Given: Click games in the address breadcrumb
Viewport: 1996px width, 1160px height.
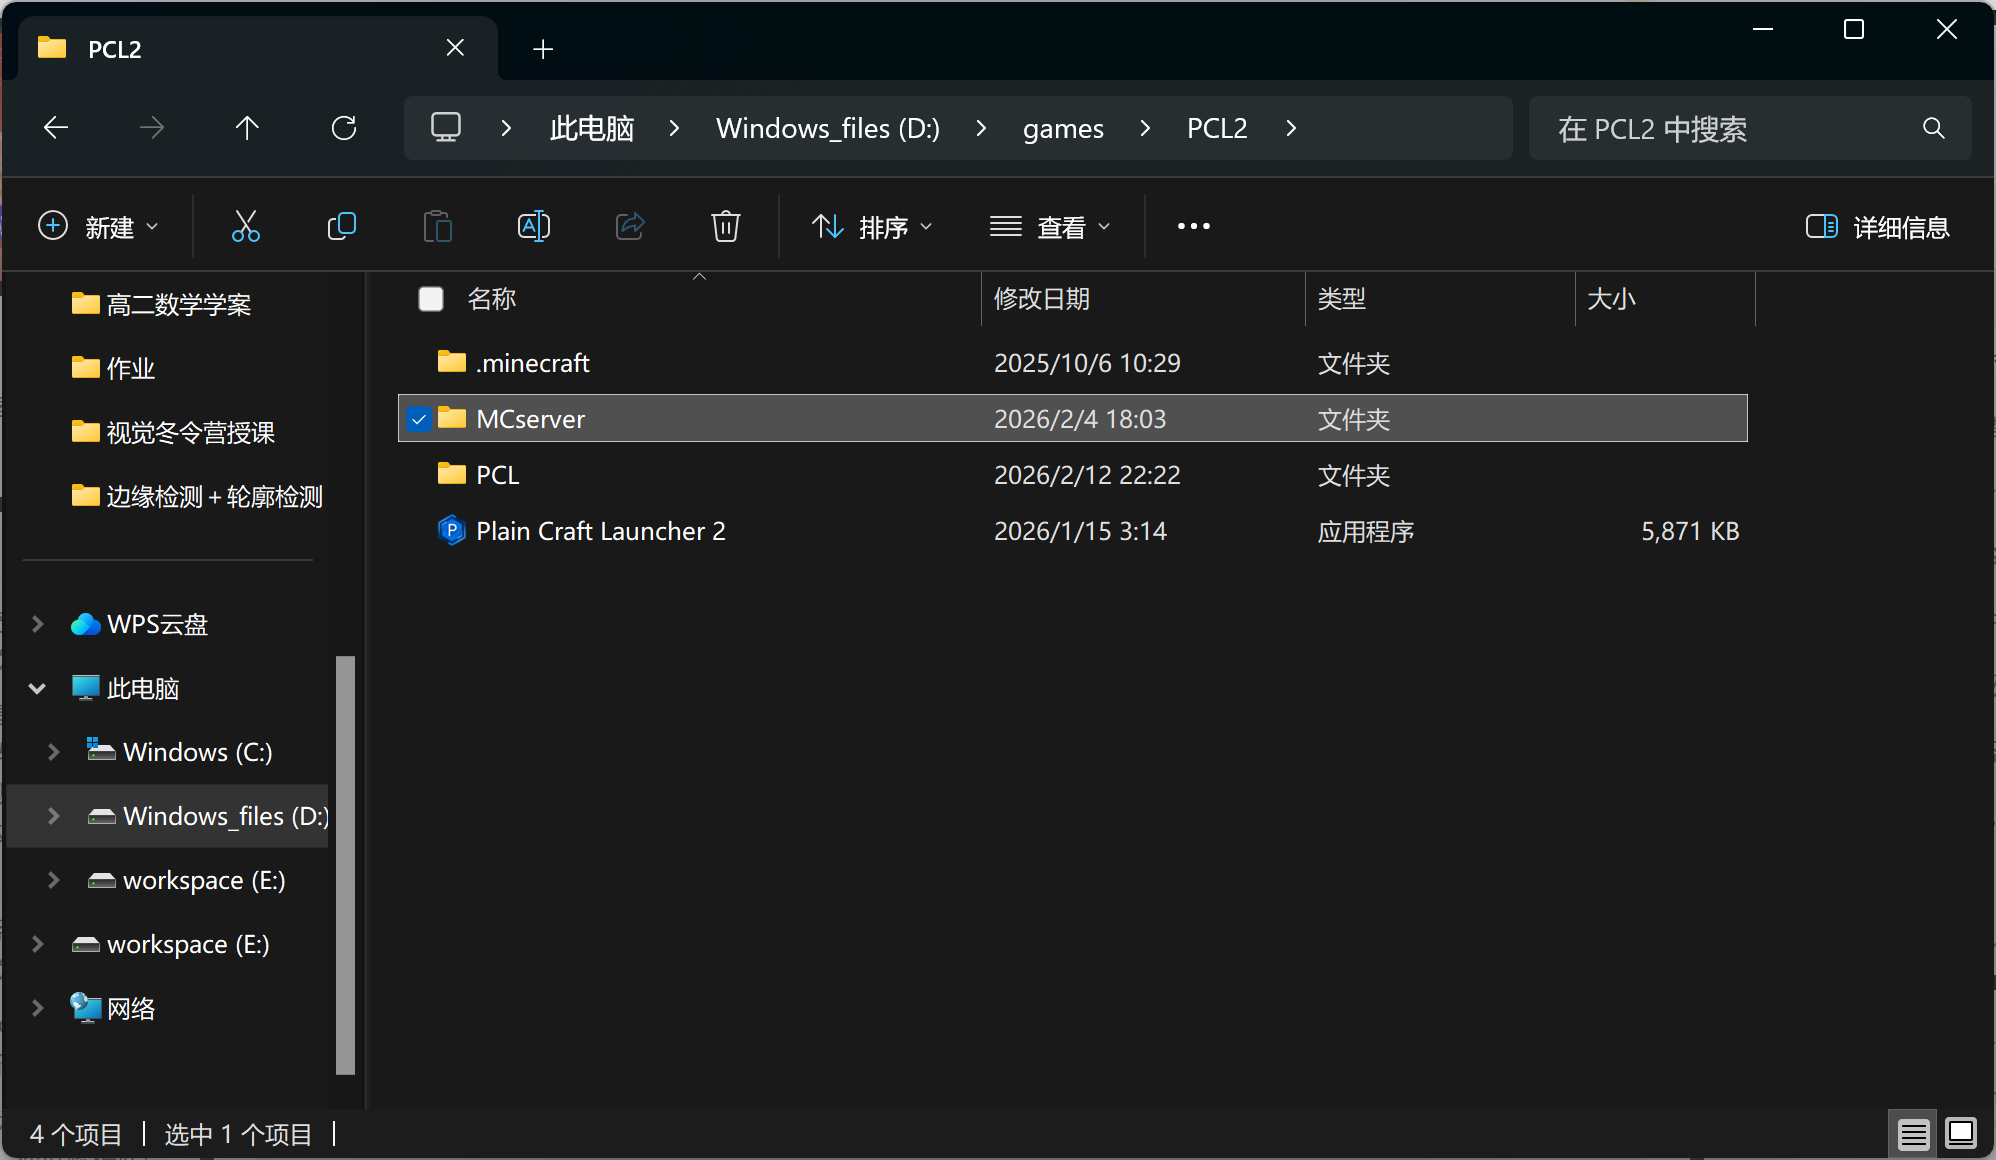Looking at the screenshot, I should 1063,128.
